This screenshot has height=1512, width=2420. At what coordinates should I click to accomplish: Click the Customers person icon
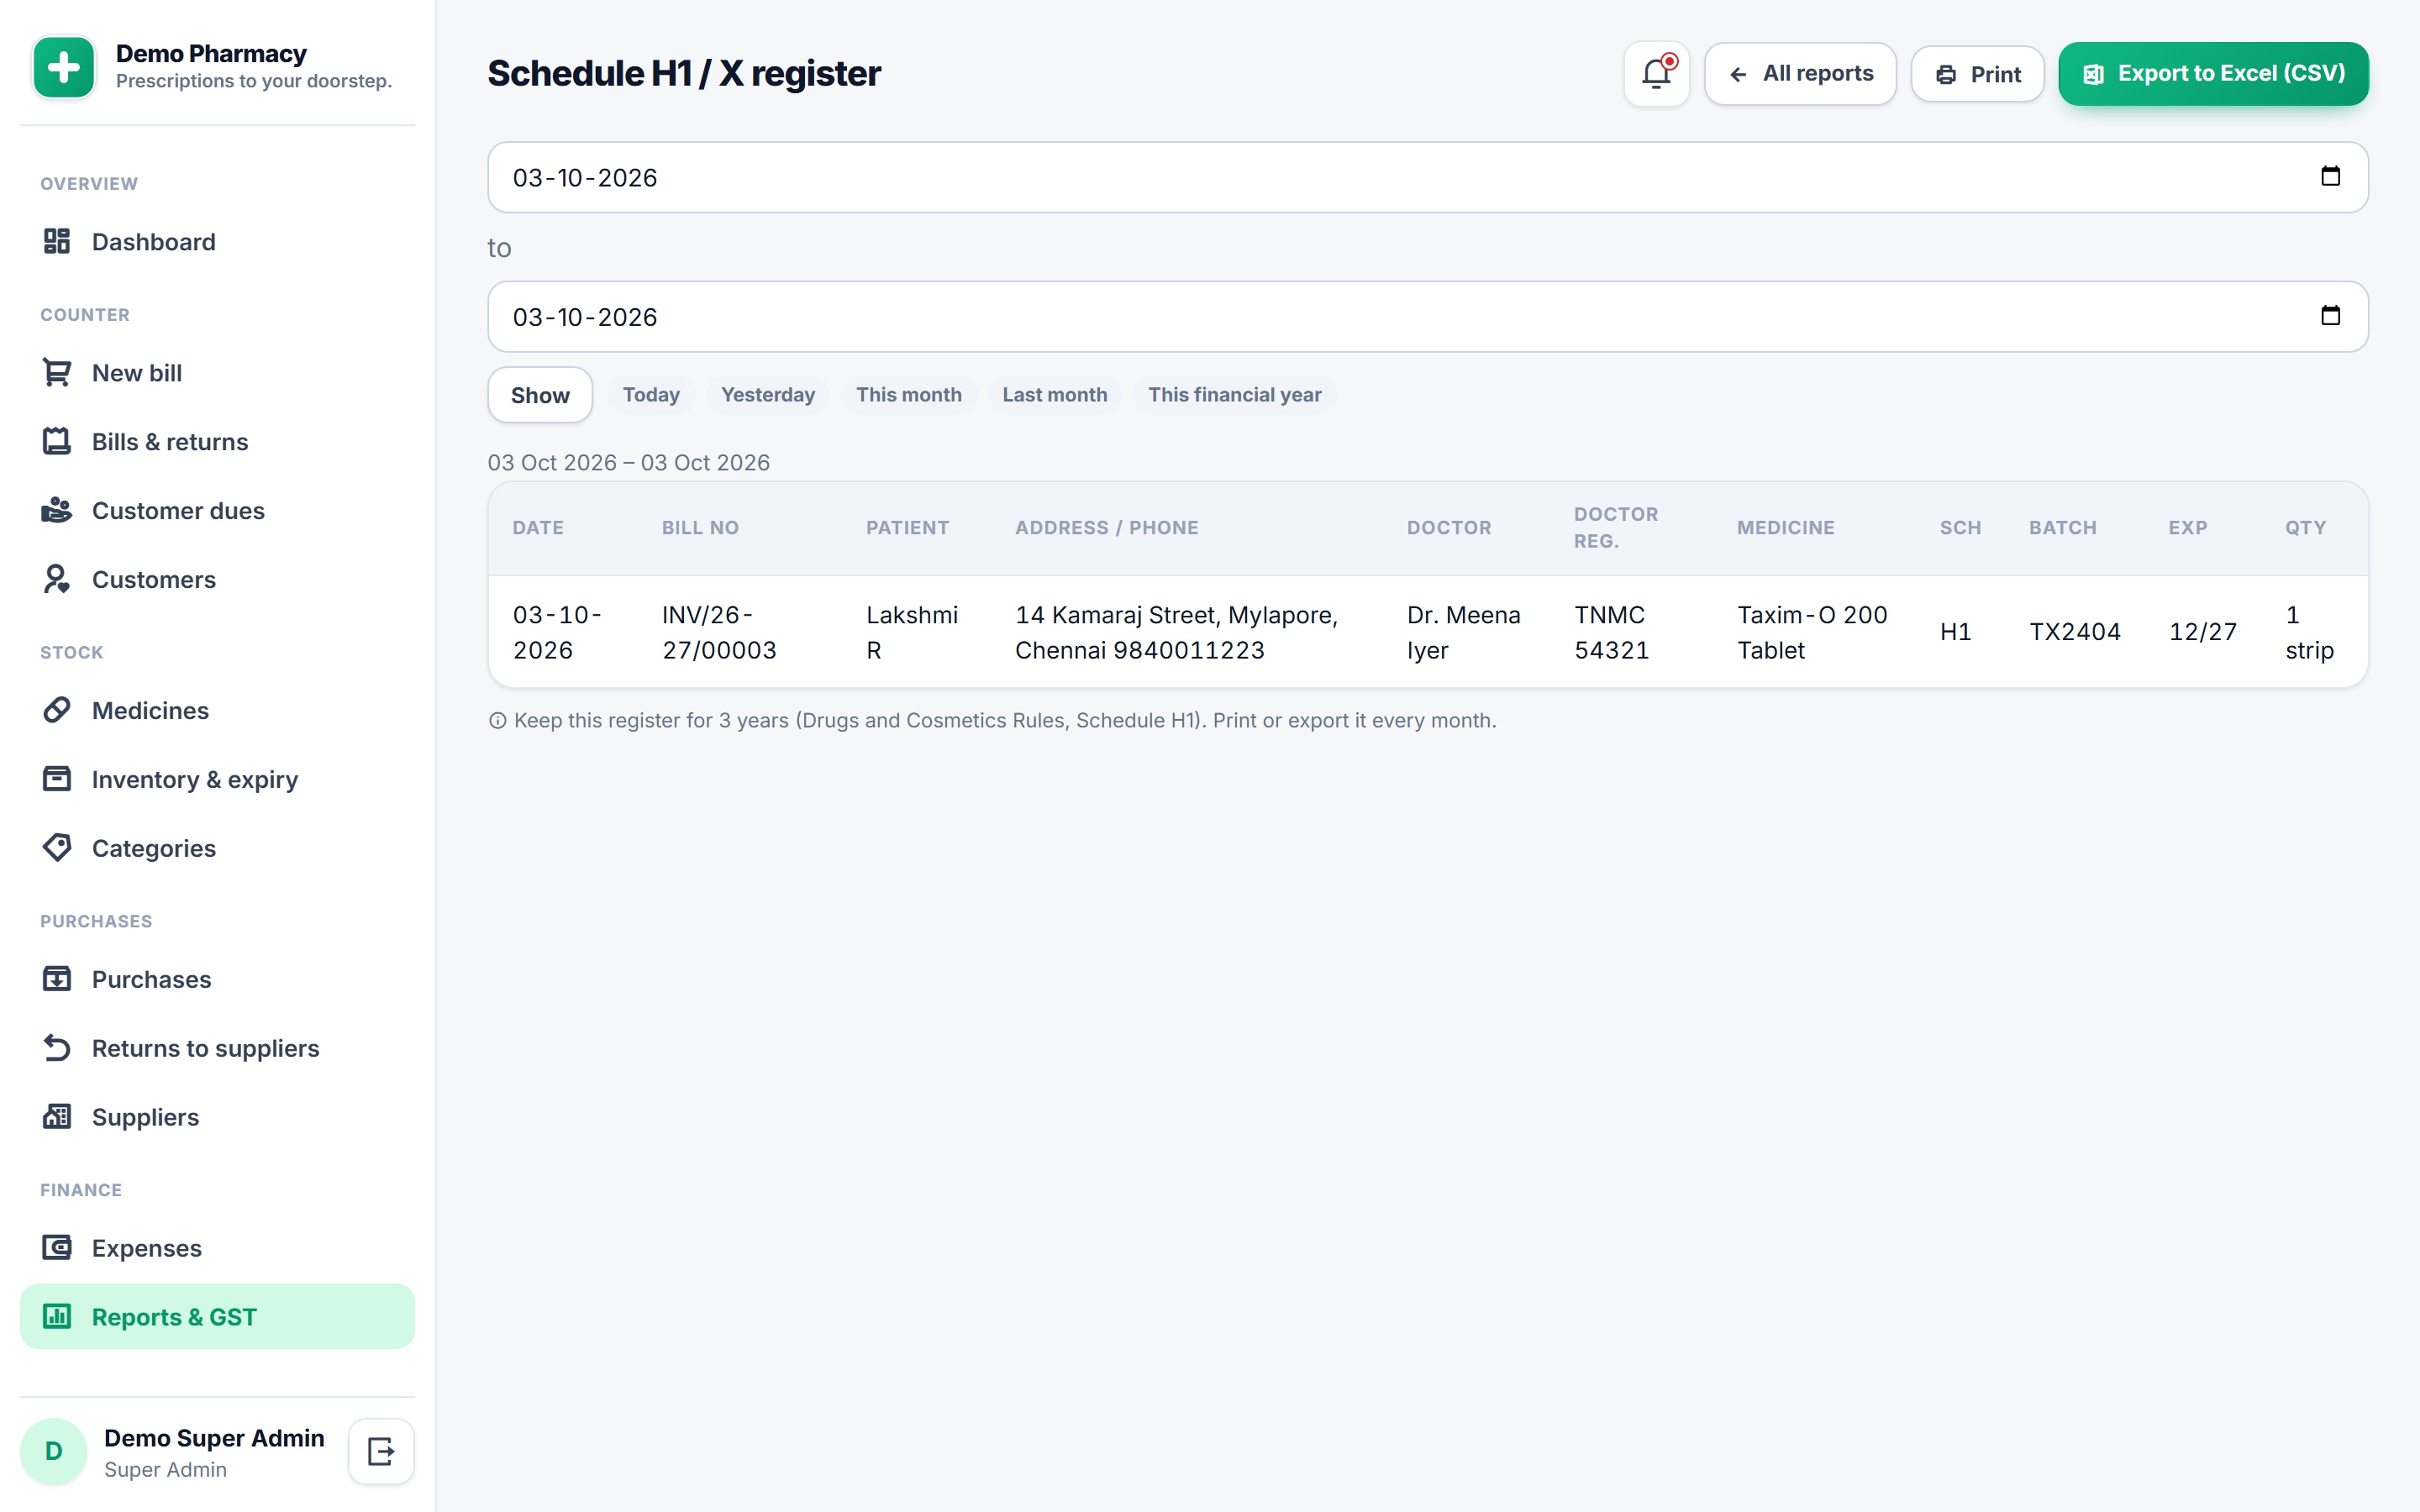[x=57, y=579]
